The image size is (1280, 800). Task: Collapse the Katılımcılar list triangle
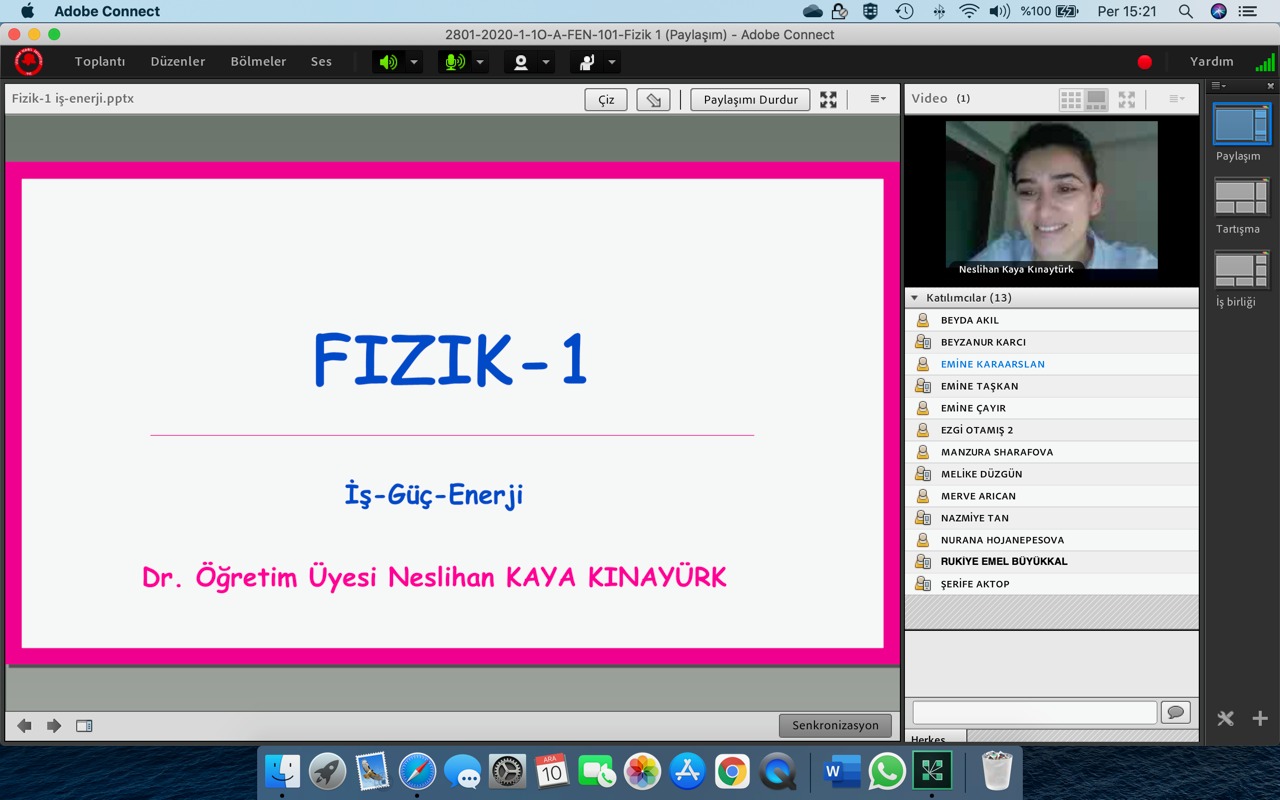click(x=914, y=298)
